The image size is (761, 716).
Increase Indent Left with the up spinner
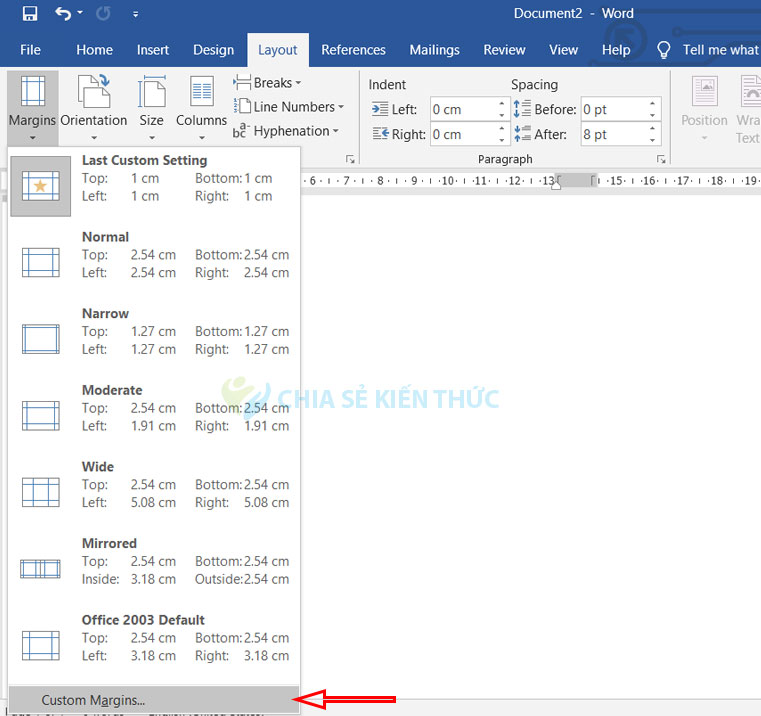click(502, 103)
